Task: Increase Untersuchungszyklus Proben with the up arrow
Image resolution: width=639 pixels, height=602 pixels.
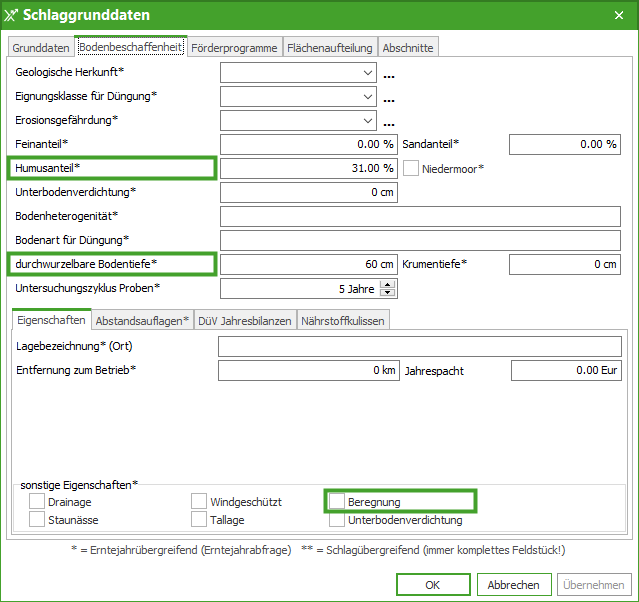Action: click(388, 284)
